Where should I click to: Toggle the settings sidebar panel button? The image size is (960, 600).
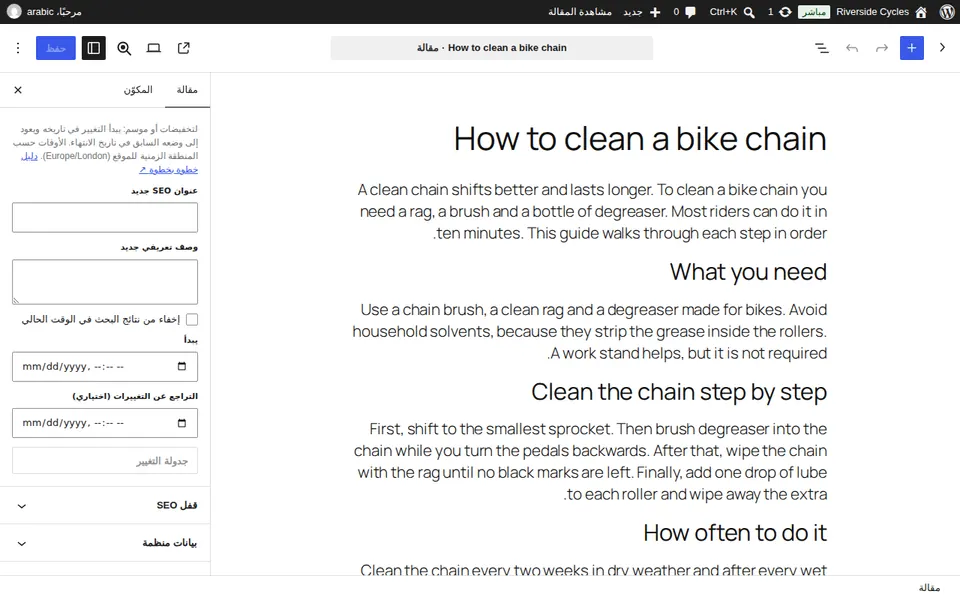point(94,48)
